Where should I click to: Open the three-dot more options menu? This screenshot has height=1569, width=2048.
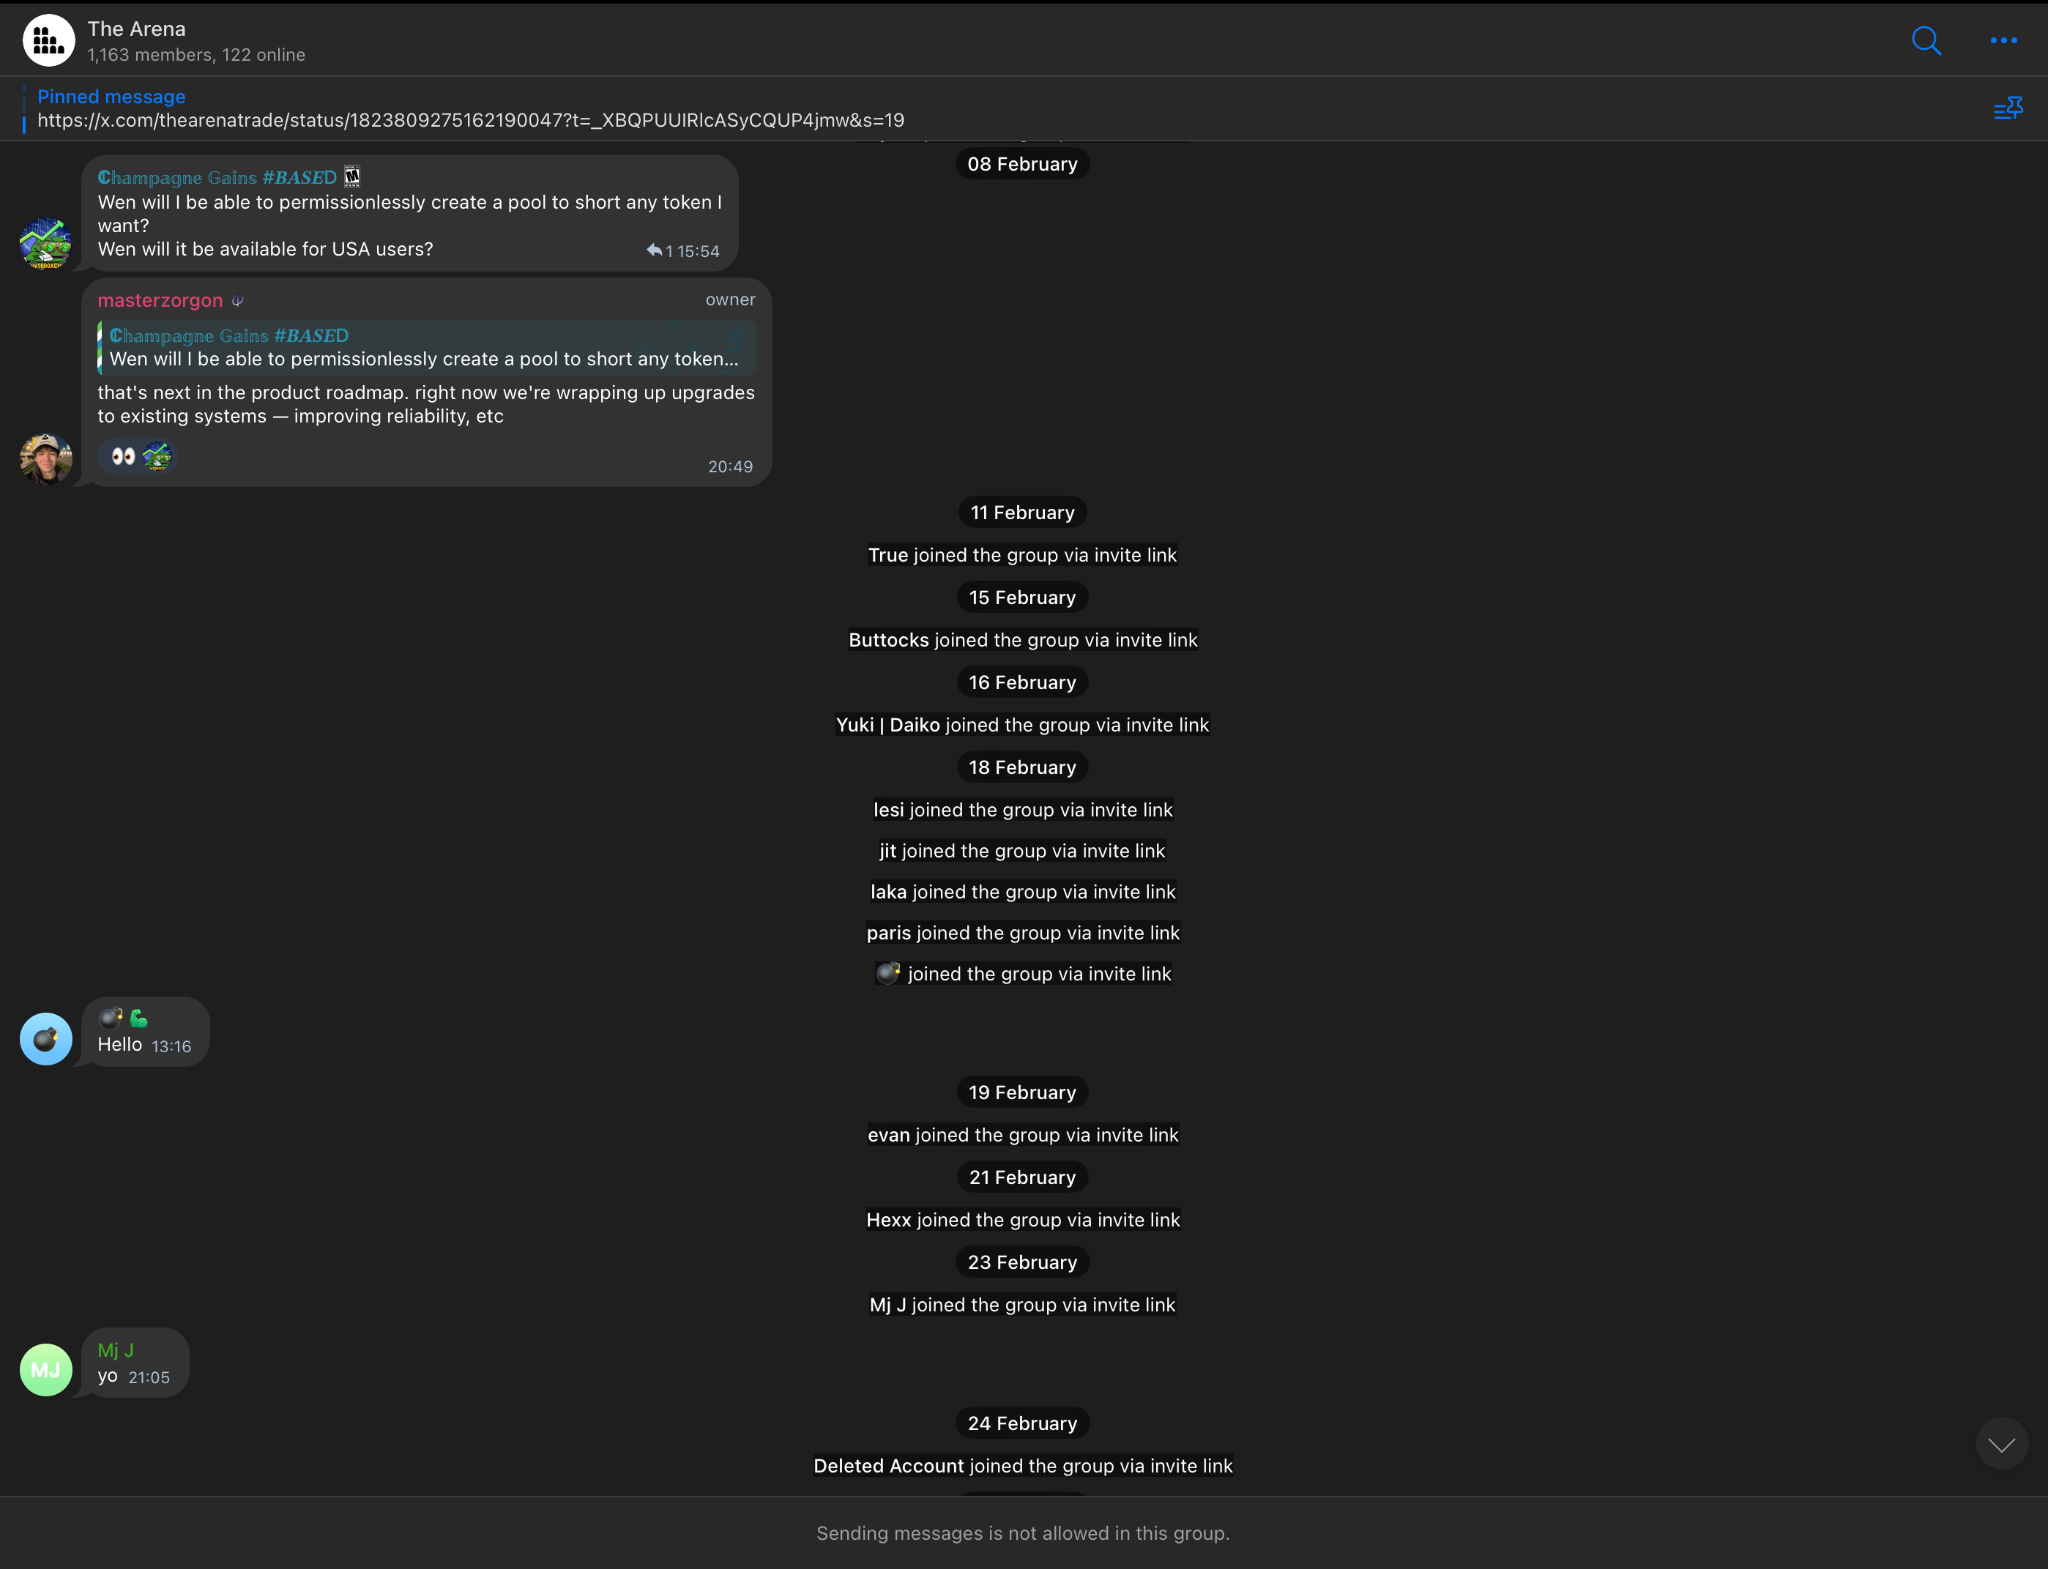[2003, 41]
